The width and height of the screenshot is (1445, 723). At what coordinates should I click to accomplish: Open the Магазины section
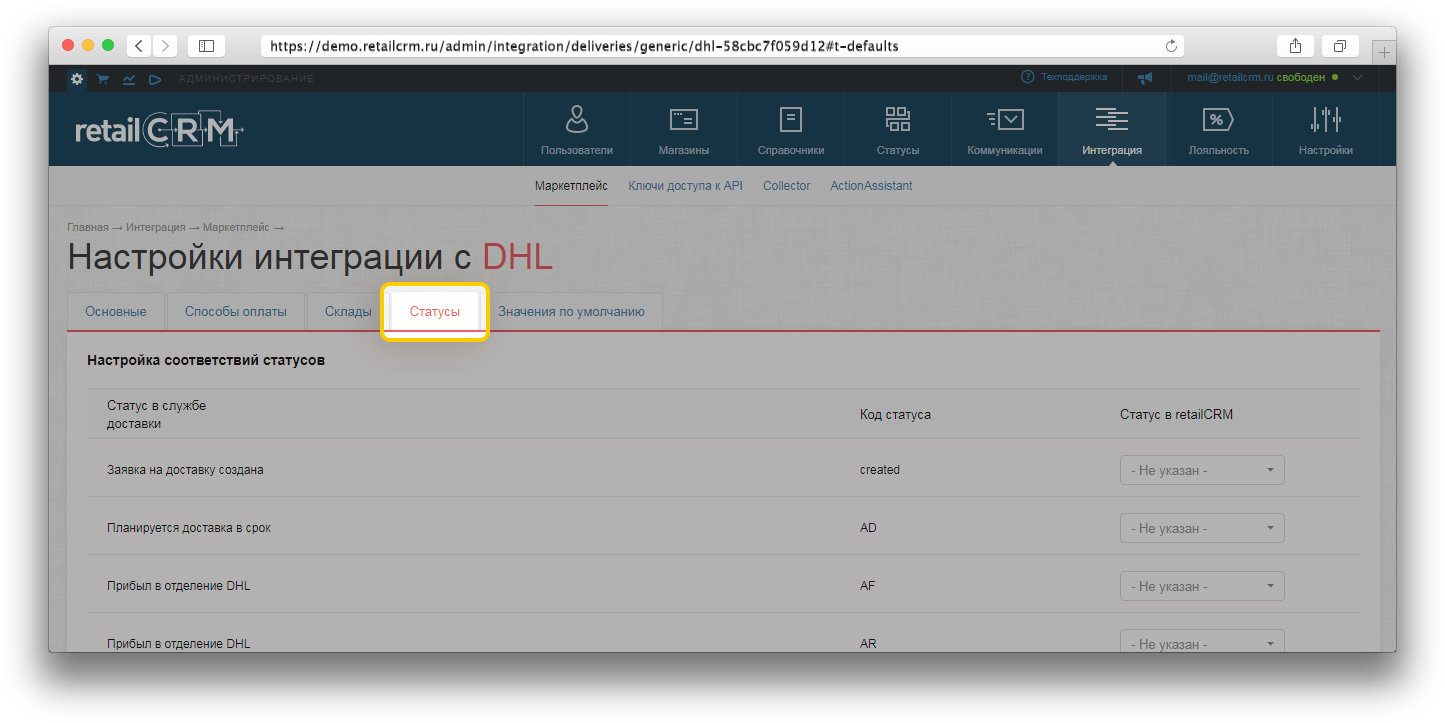coord(684,129)
